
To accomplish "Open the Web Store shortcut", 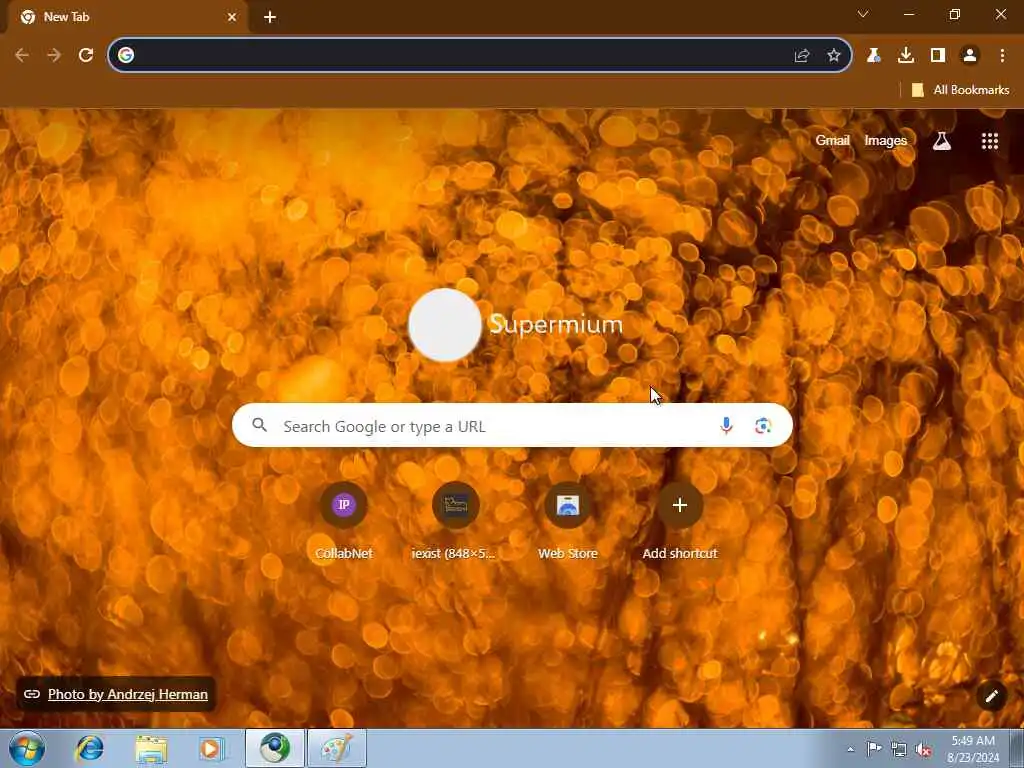I will 568,520.
